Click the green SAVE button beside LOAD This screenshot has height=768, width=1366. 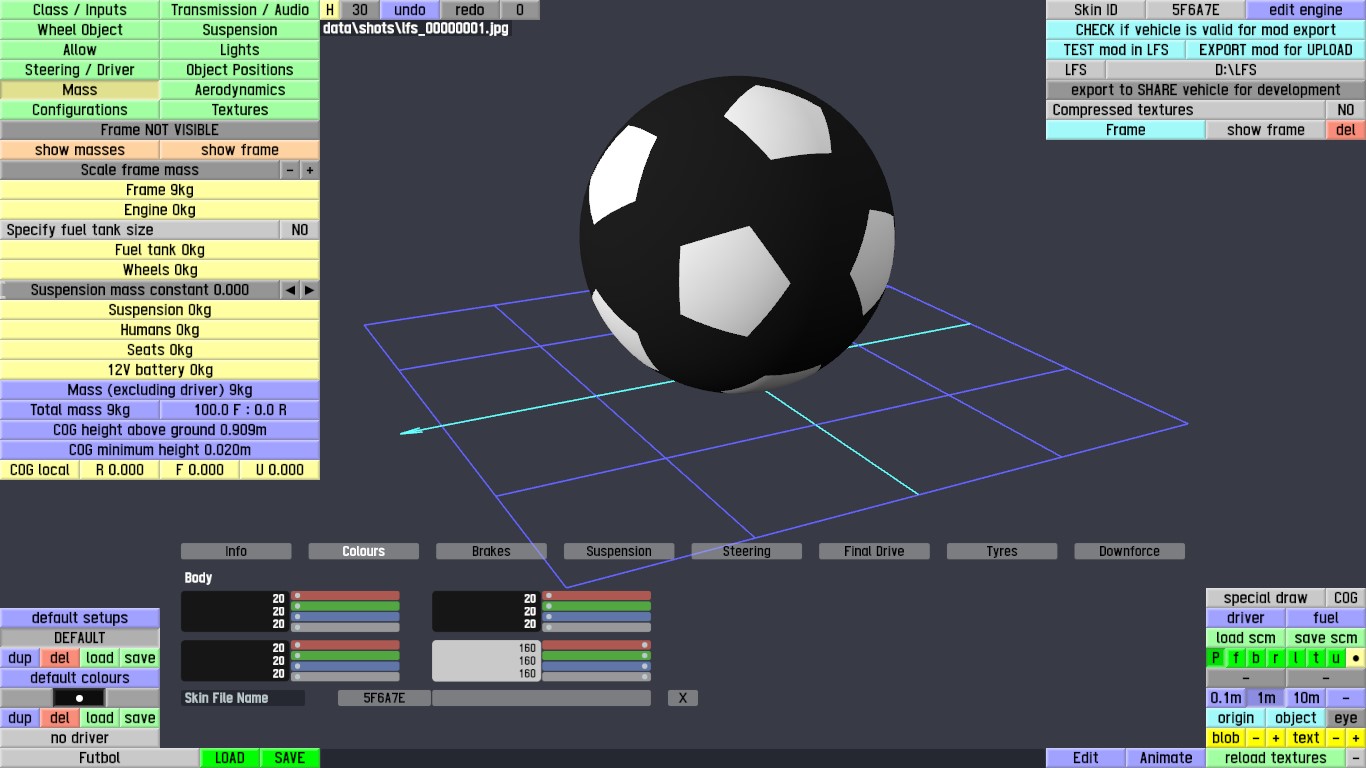(x=290, y=758)
